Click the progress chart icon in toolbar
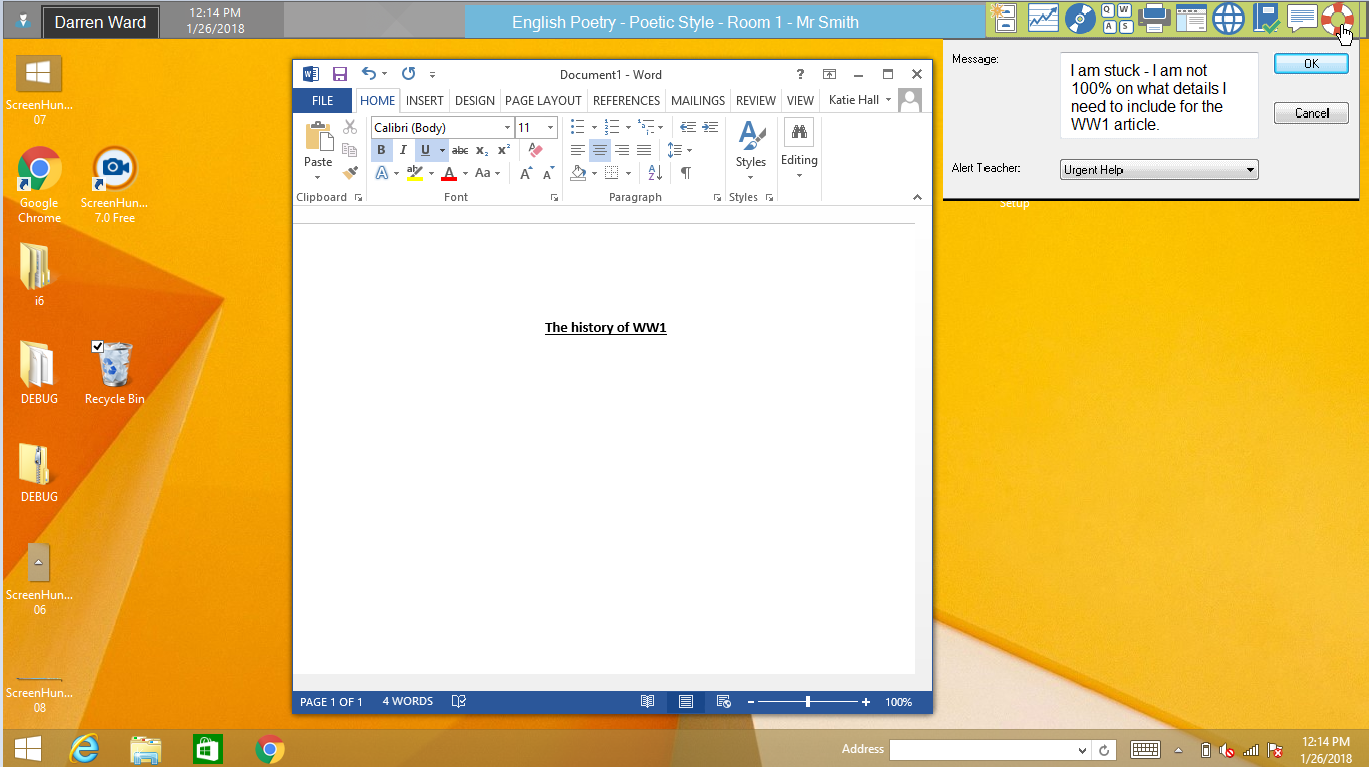This screenshot has height=767, width=1369. pyautogui.click(x=1043, y=18)
